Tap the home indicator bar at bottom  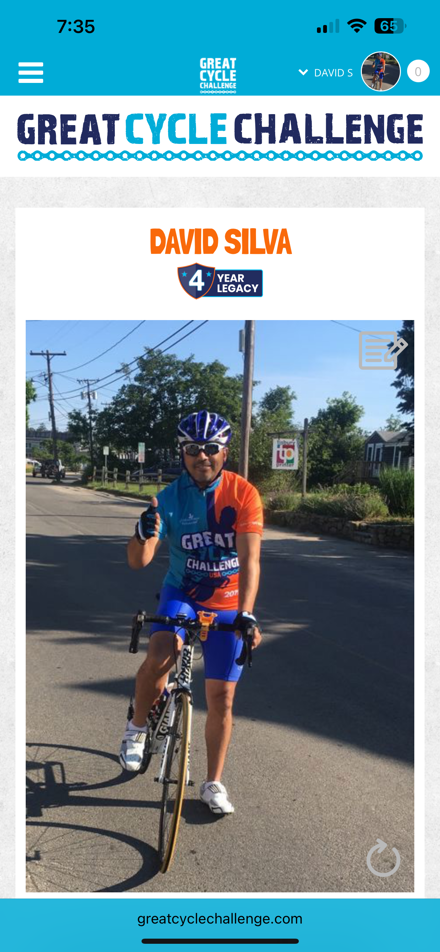(220, 941)
